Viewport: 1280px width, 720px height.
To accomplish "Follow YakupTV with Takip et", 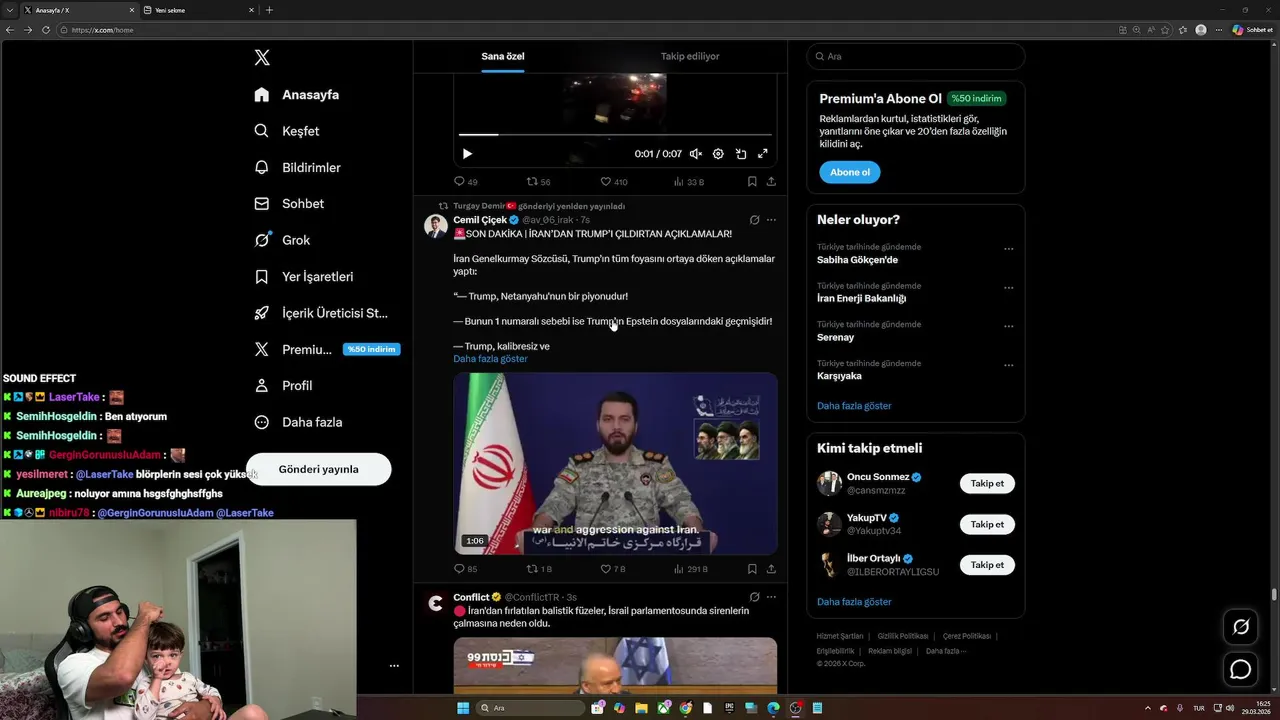I will click(987, 525).
